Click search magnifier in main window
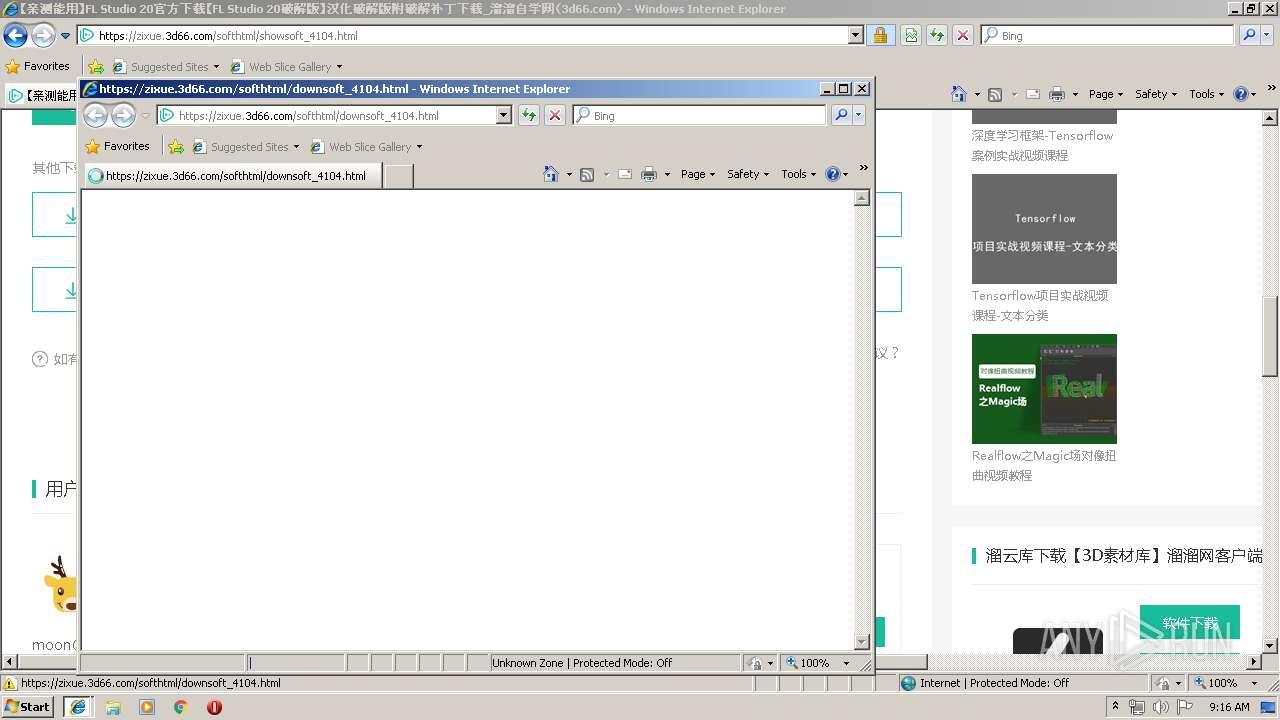 click(1249, 36)
